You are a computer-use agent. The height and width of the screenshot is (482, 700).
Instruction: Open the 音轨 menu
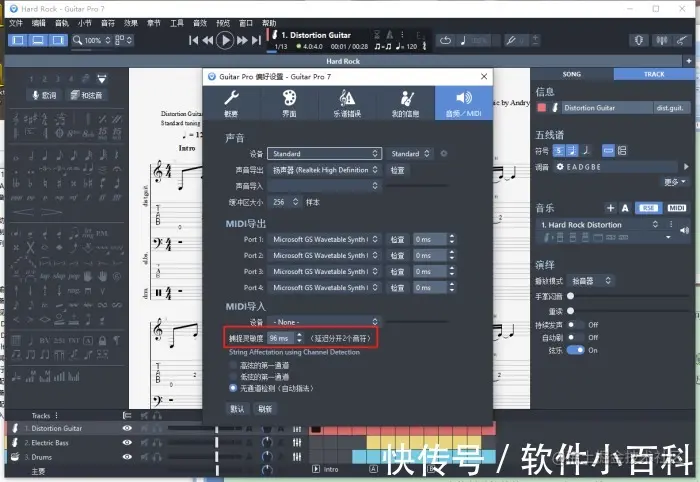click(x=62, y=23)
